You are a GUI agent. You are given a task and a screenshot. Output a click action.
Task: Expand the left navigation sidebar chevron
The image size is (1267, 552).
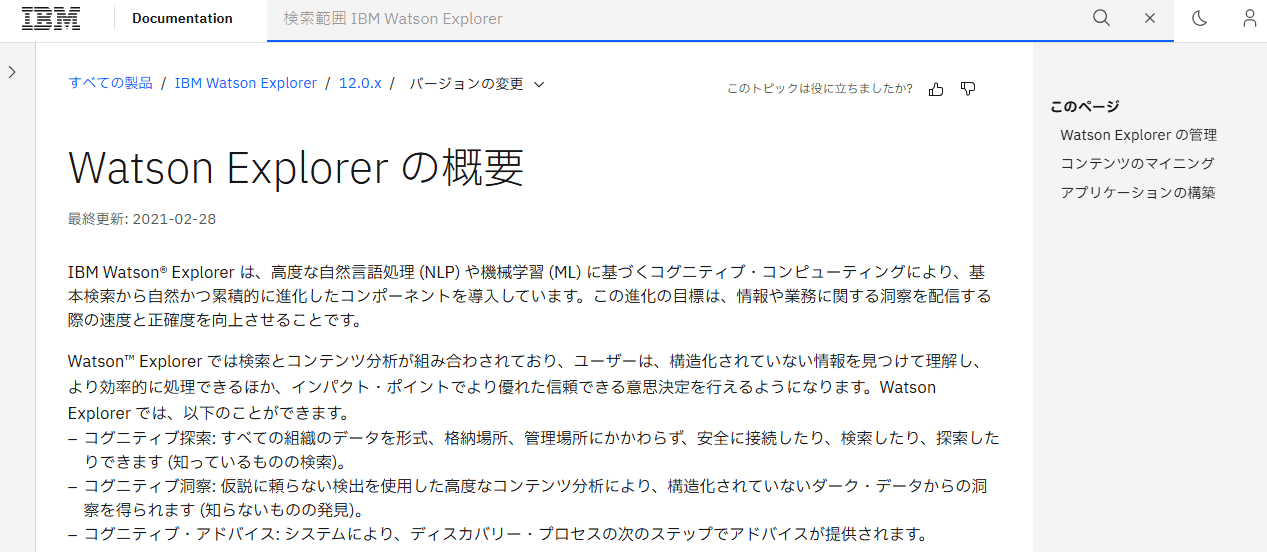(12, 72)
